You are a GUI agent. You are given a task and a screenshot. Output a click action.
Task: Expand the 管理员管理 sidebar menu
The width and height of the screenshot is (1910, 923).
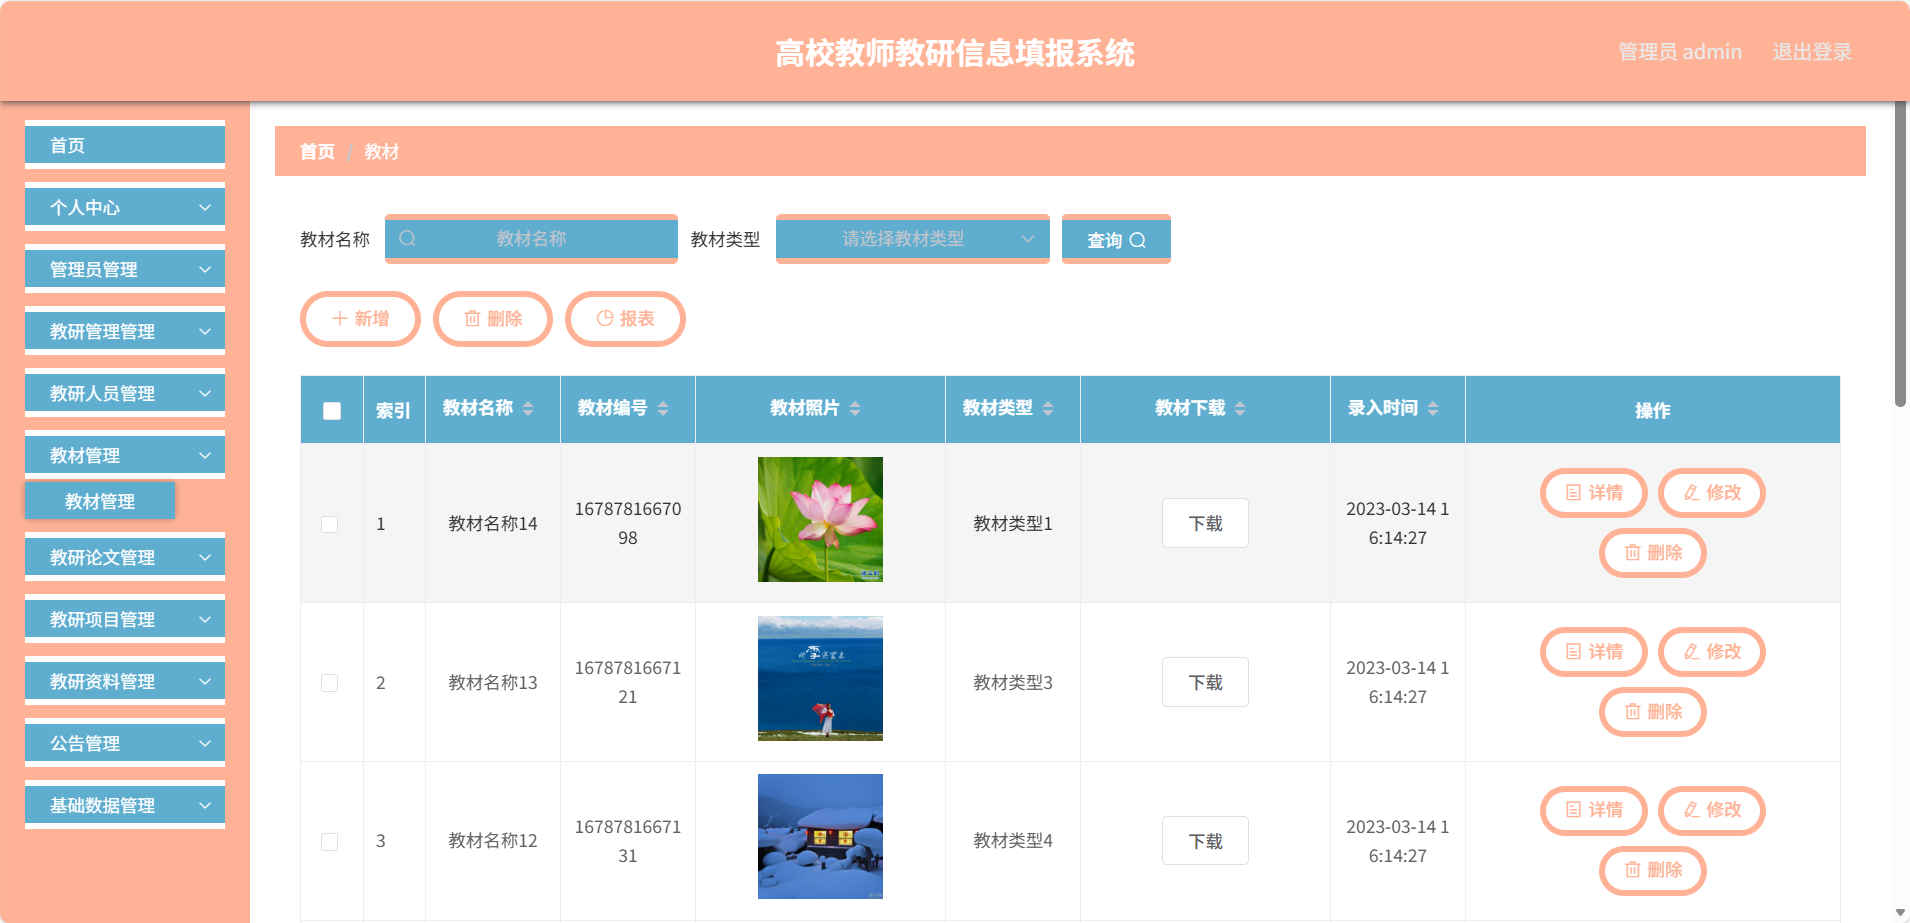click(x=125, y=269)
